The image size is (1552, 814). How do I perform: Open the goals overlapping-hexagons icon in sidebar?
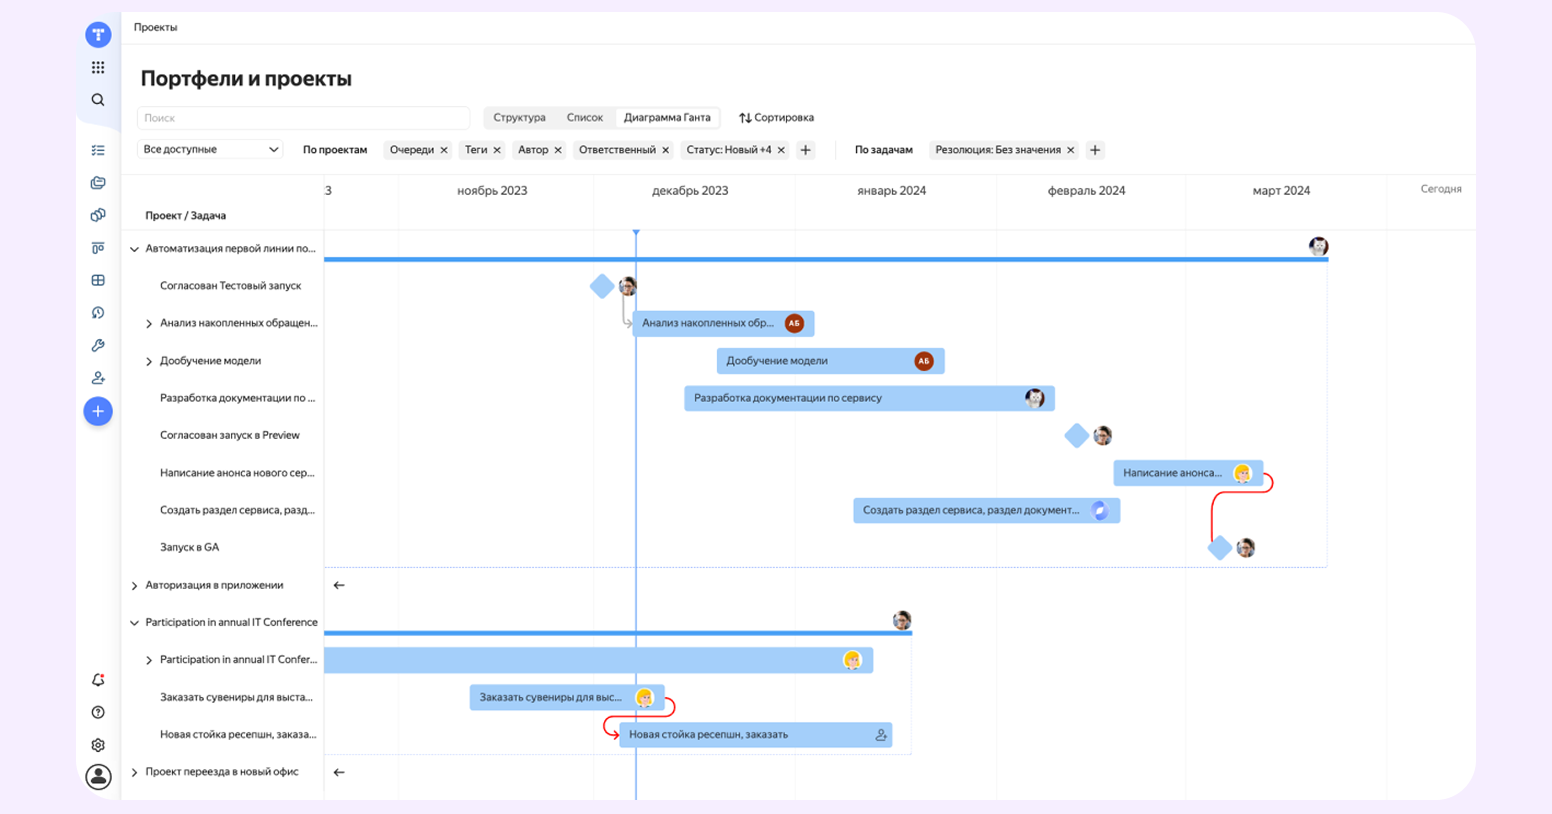pyautogui.click(x=98, y=215)
